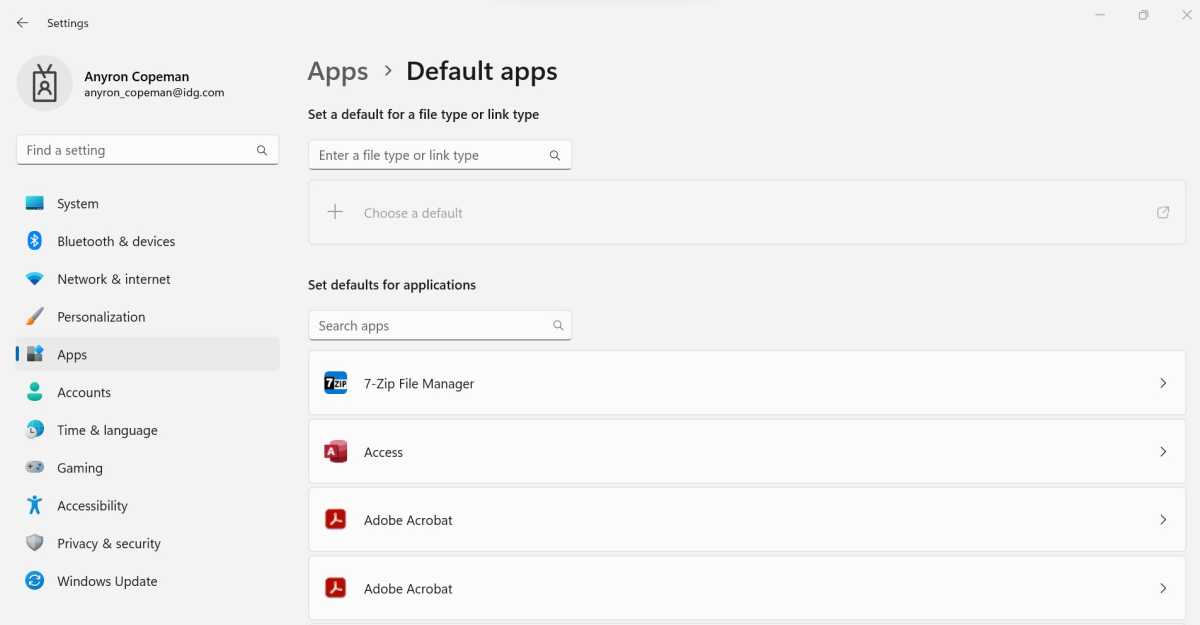The height and width of the screenshot is (625, 1200).
Task: Click the Apps icon in sidebar
Action: 35,354
